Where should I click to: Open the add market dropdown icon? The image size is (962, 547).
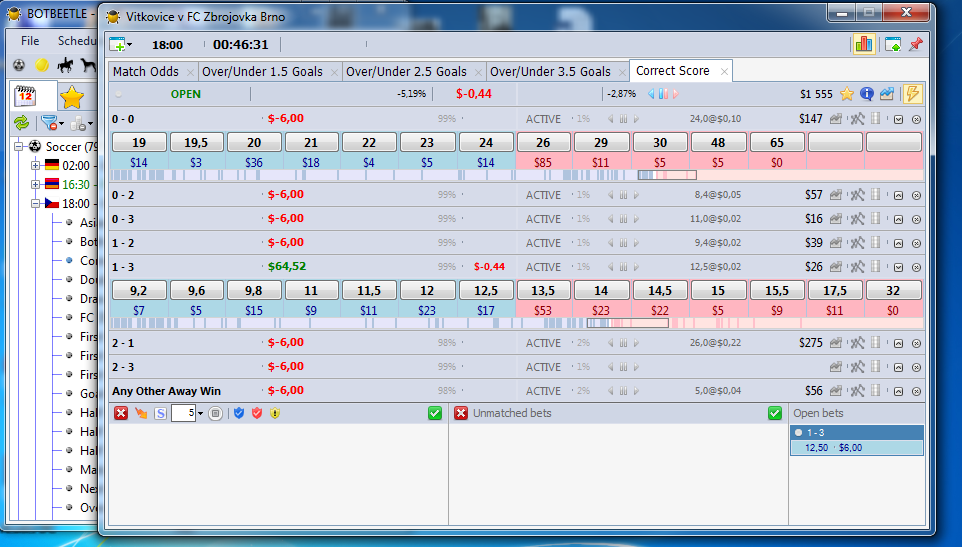point(121,44)
